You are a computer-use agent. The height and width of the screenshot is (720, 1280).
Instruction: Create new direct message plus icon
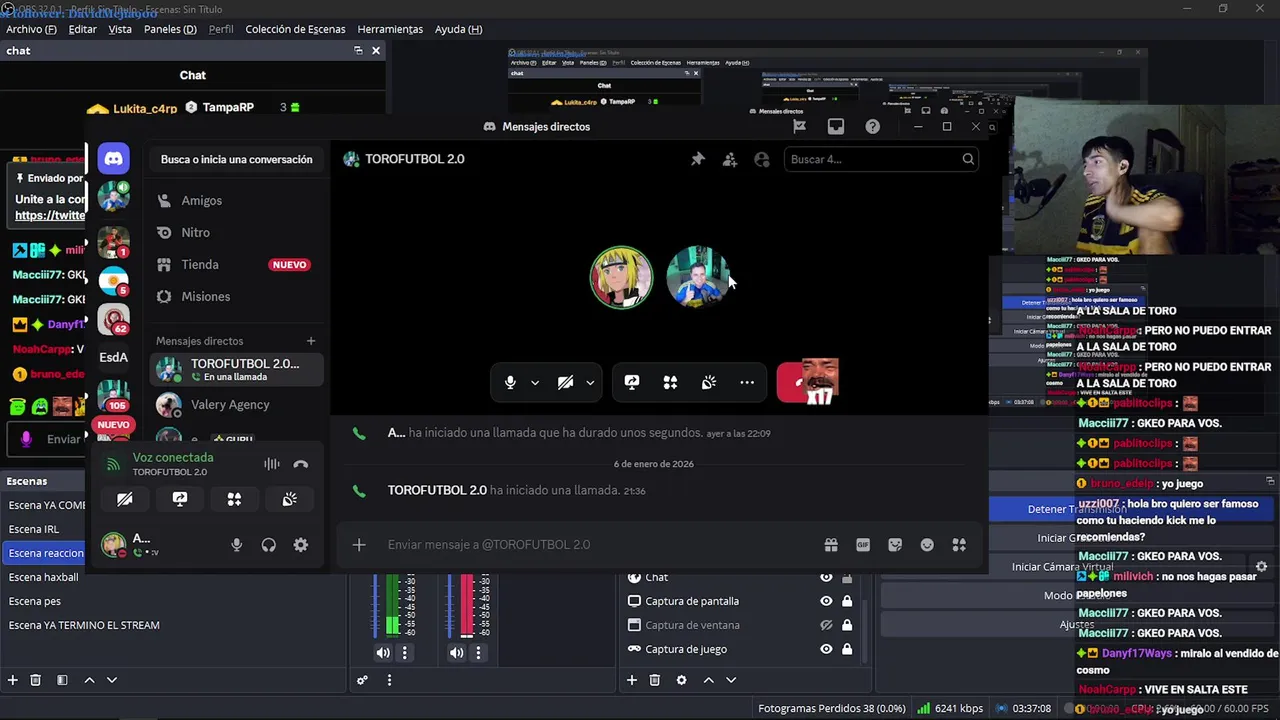(x=311, y=341)
